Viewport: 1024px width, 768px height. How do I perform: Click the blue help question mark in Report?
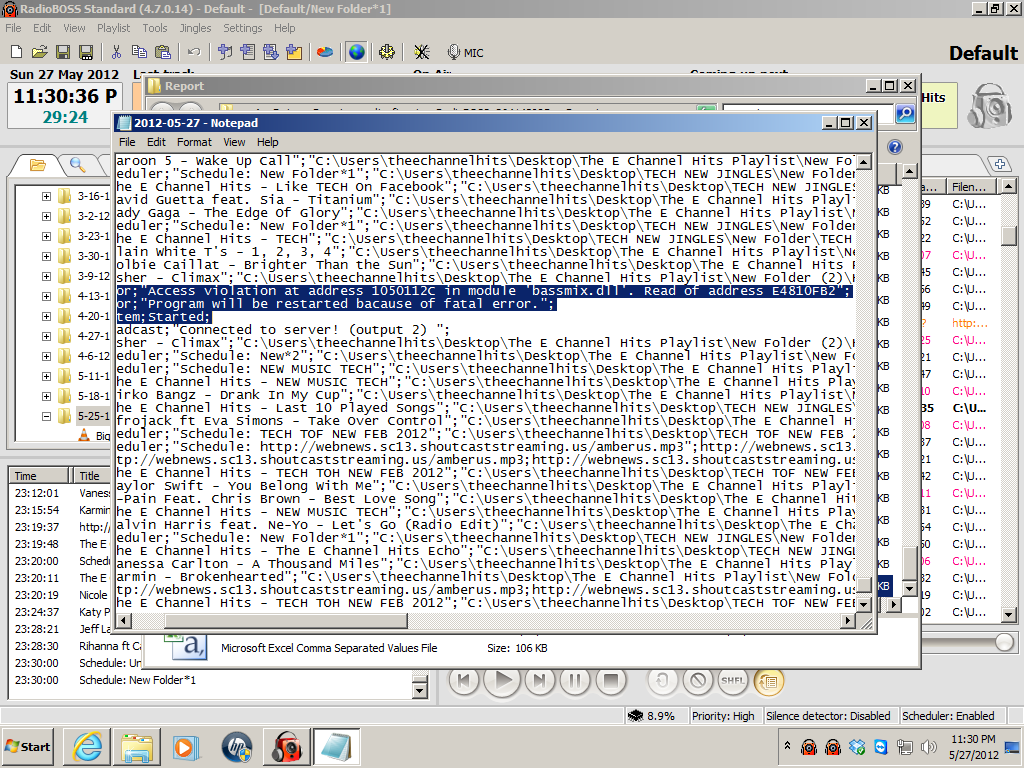[895, 147]
